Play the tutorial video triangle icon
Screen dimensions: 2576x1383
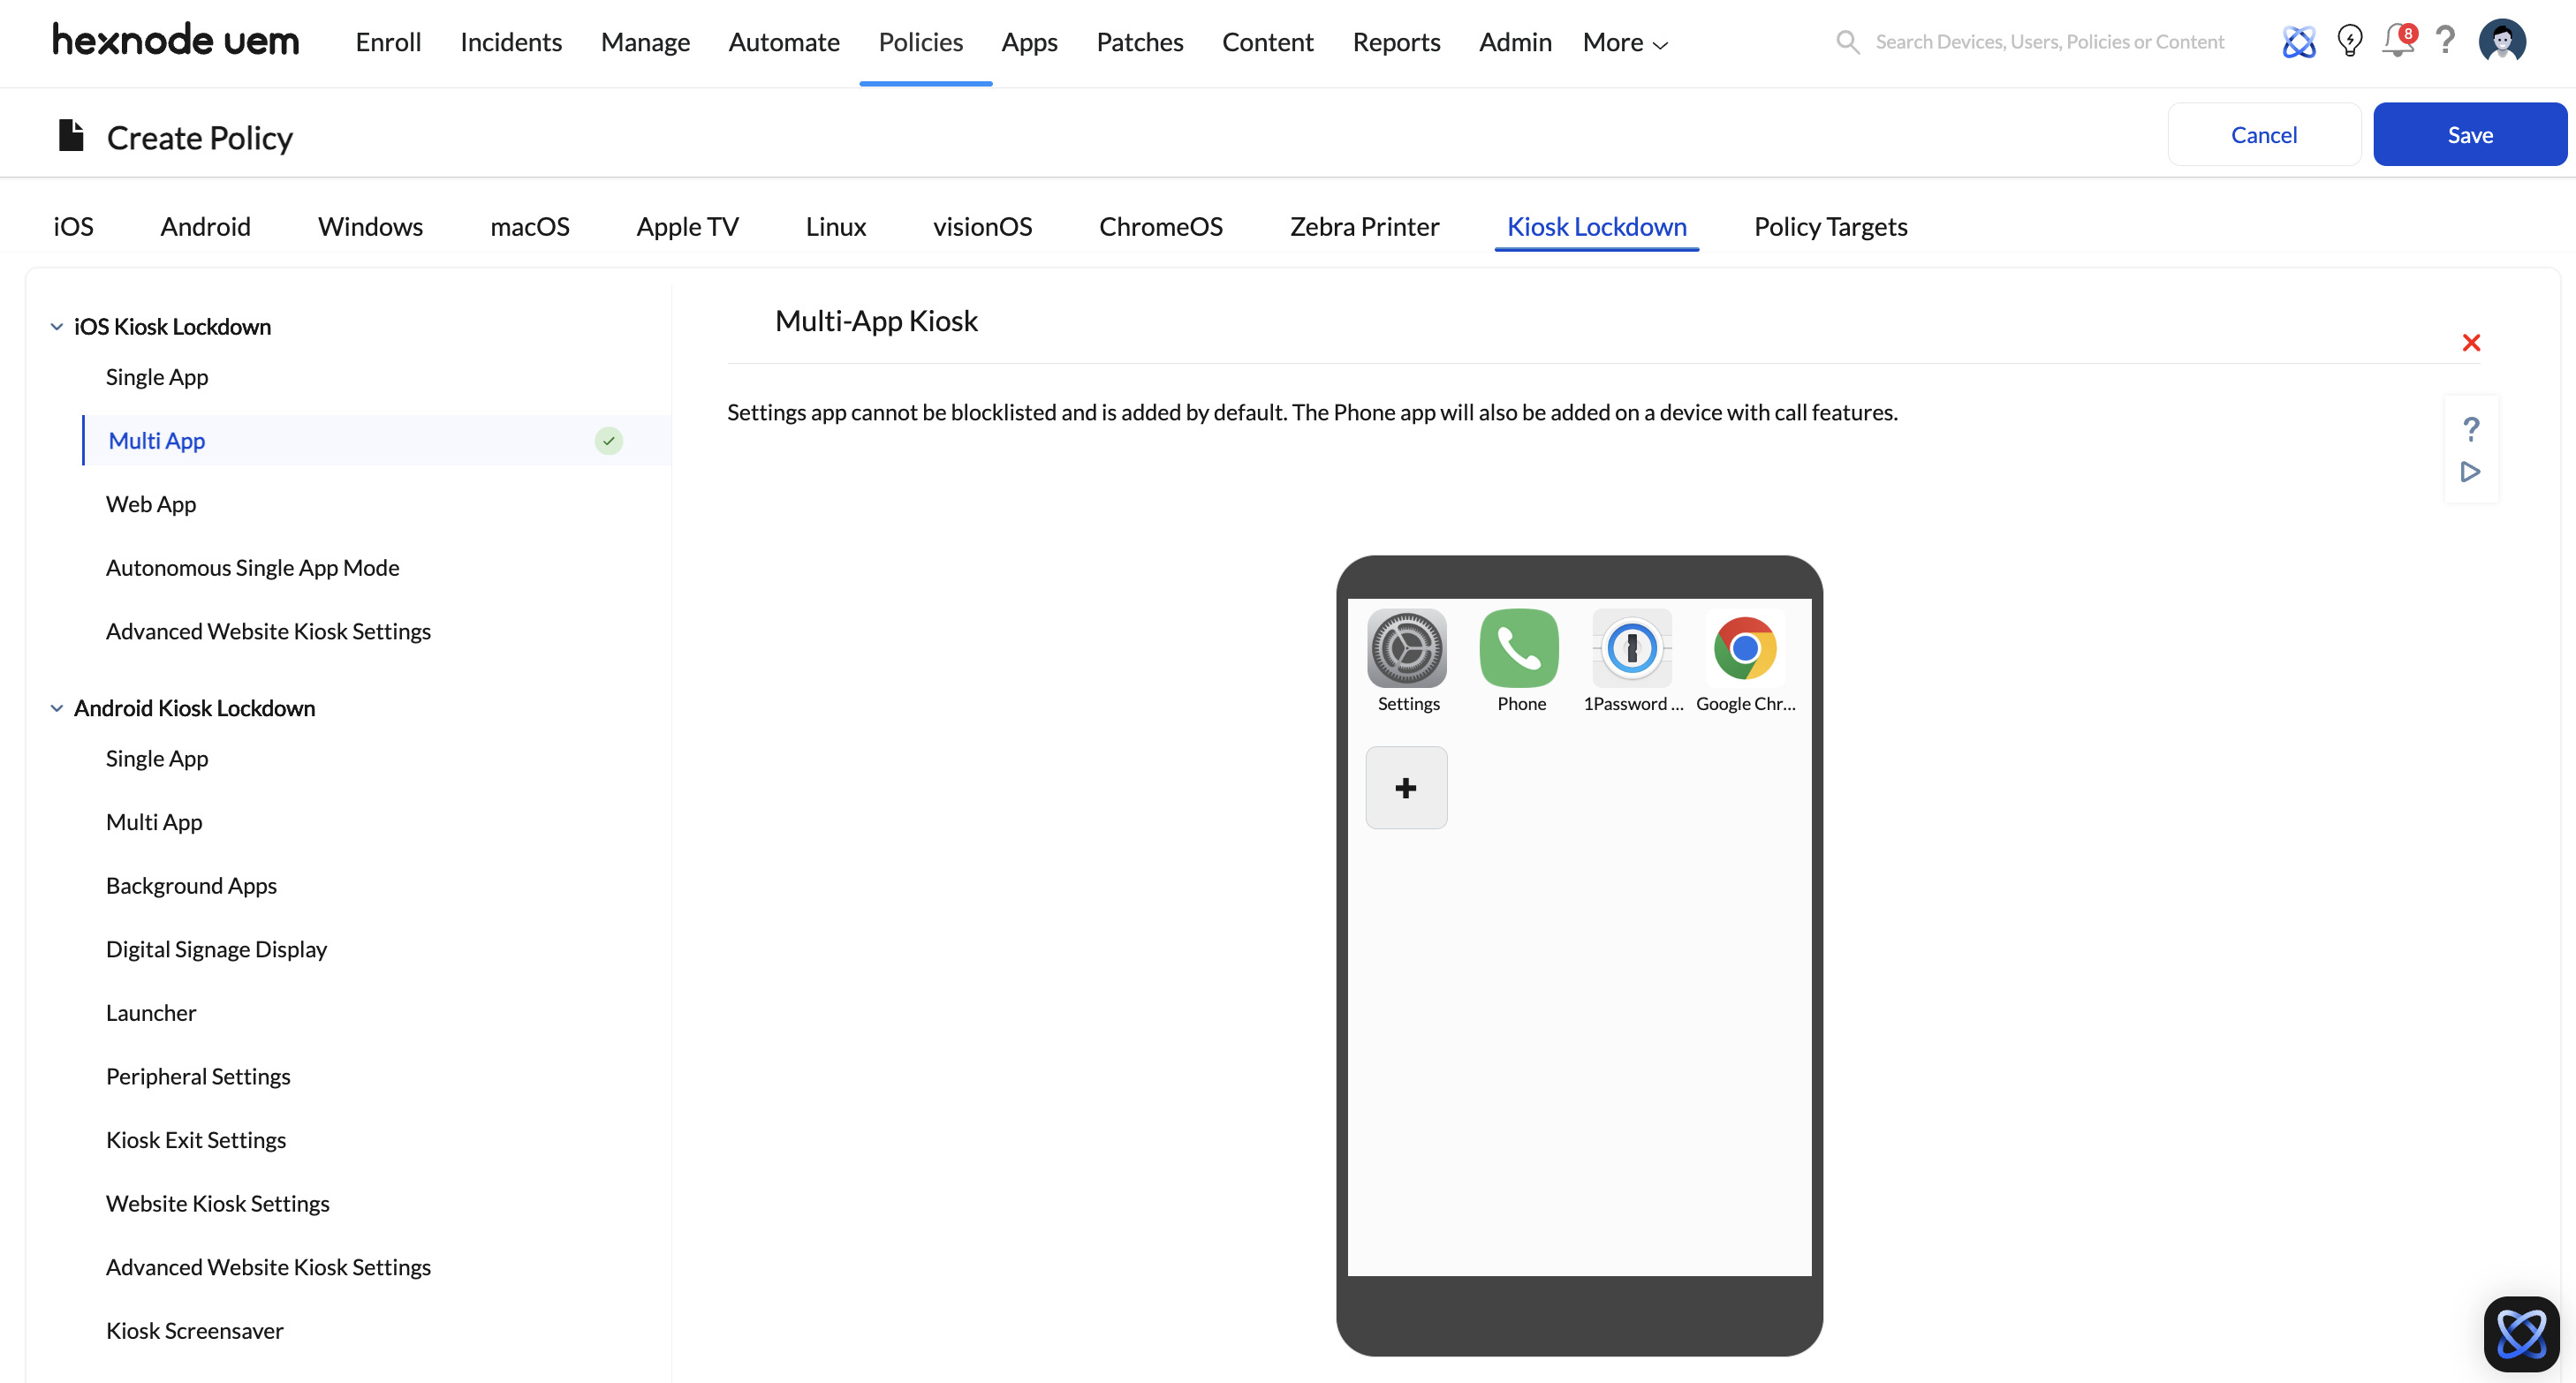pyautogui.click(x=2470, y=471)
